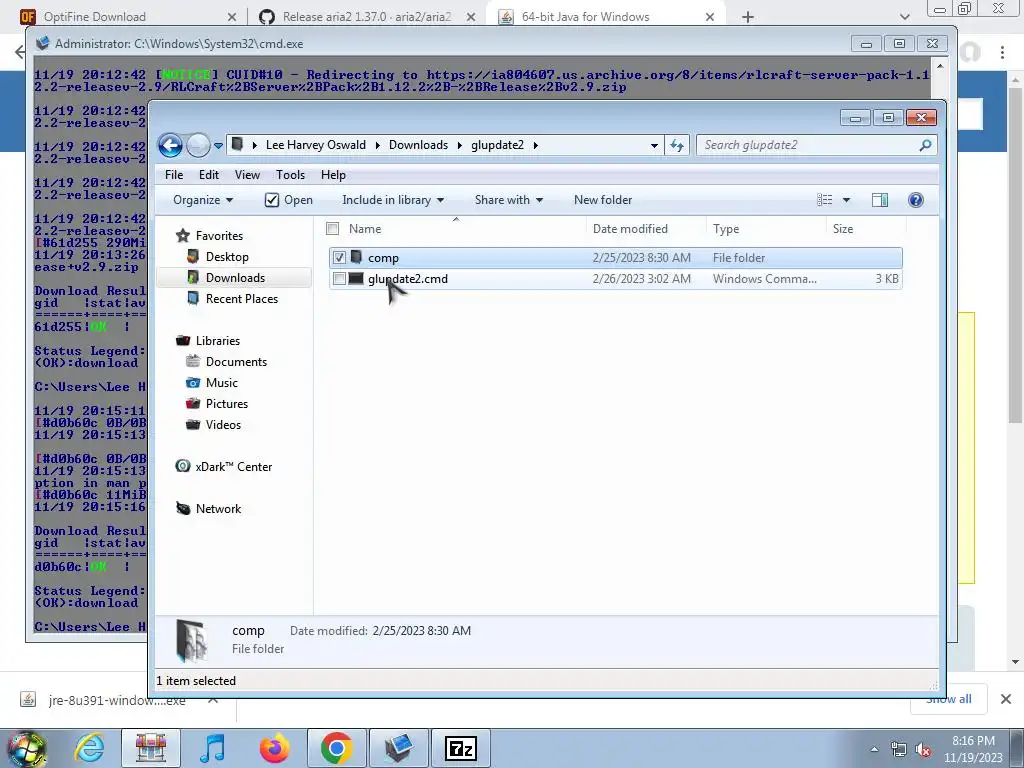
Task: Open Chrome's tab search dropdown arrow
Action: click(904, 17)
